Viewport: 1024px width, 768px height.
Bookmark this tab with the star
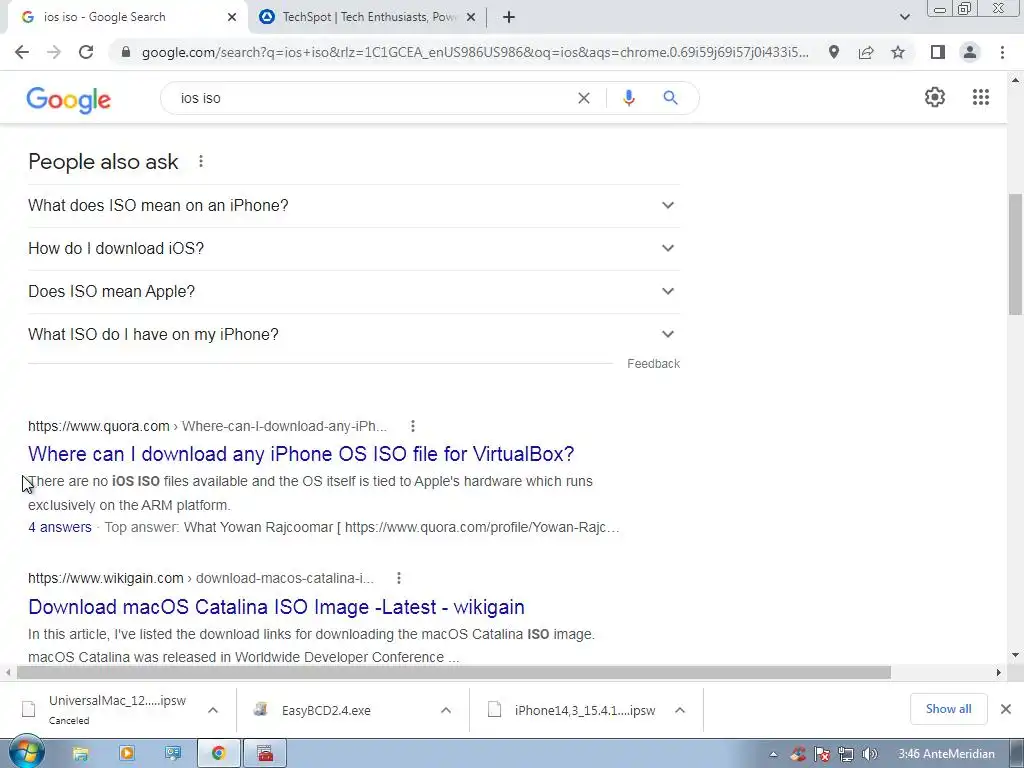click(898, 52)
